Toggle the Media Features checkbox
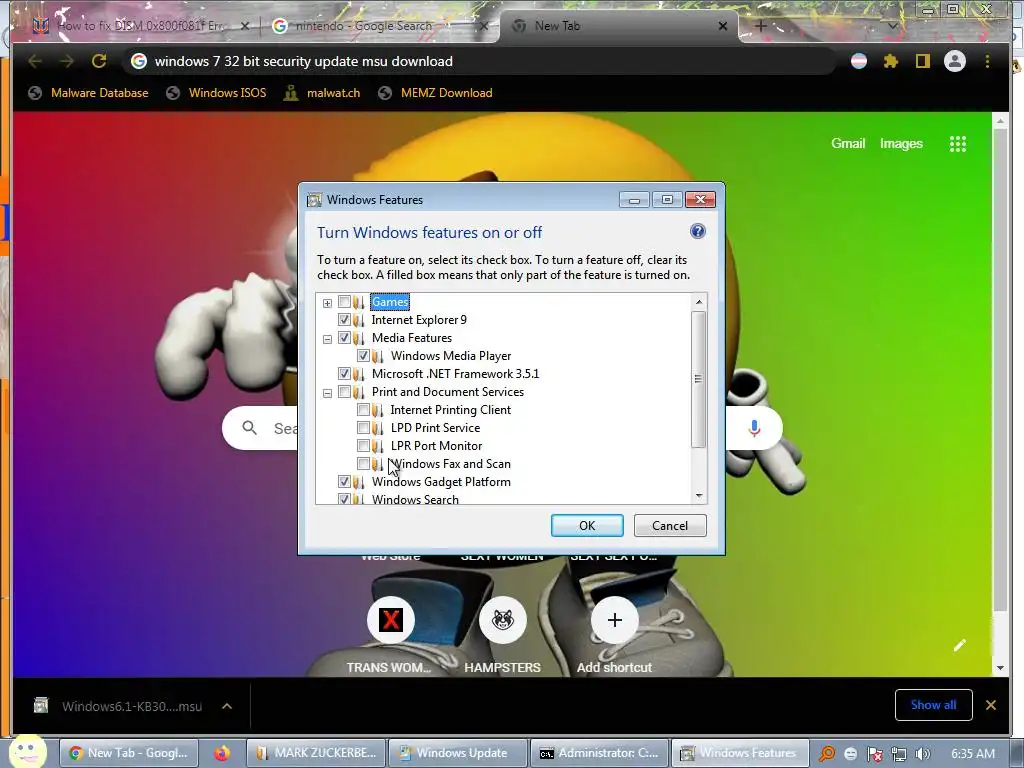The height and width of the screenshot is (768, 1024). point(344,338)
